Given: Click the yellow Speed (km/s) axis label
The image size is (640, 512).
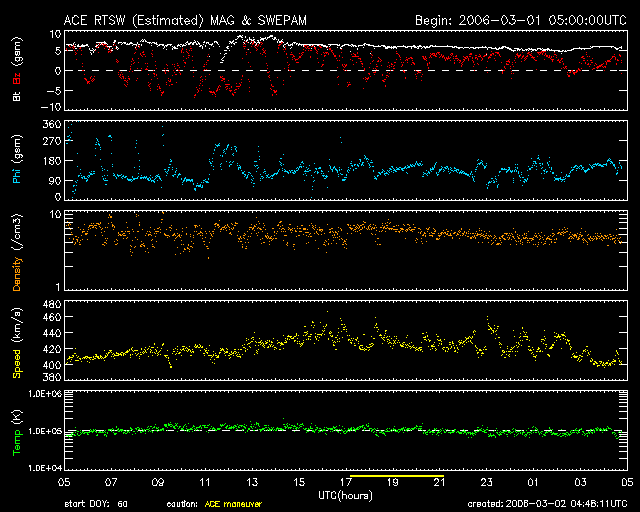Looking at the screenshot, I should tap(15, 345).
